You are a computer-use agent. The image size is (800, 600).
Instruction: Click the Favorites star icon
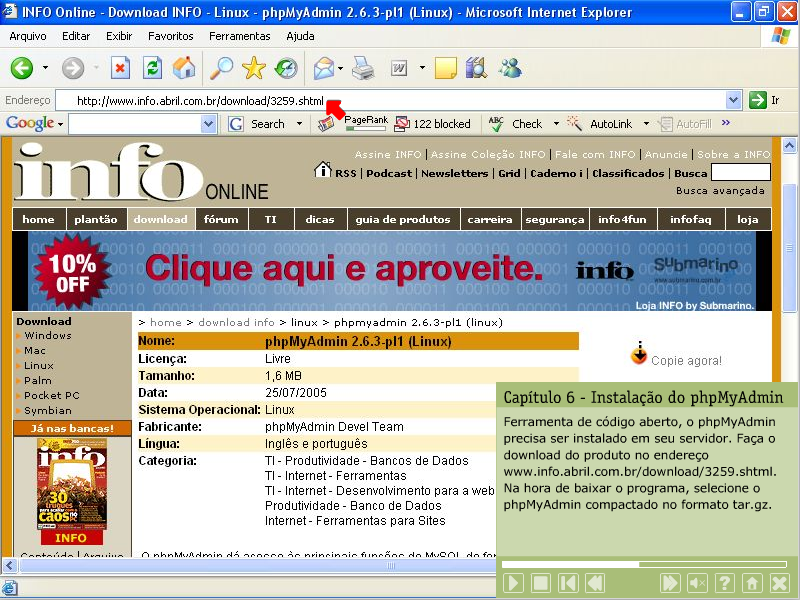pyautogui.click(x=253, y=68)
